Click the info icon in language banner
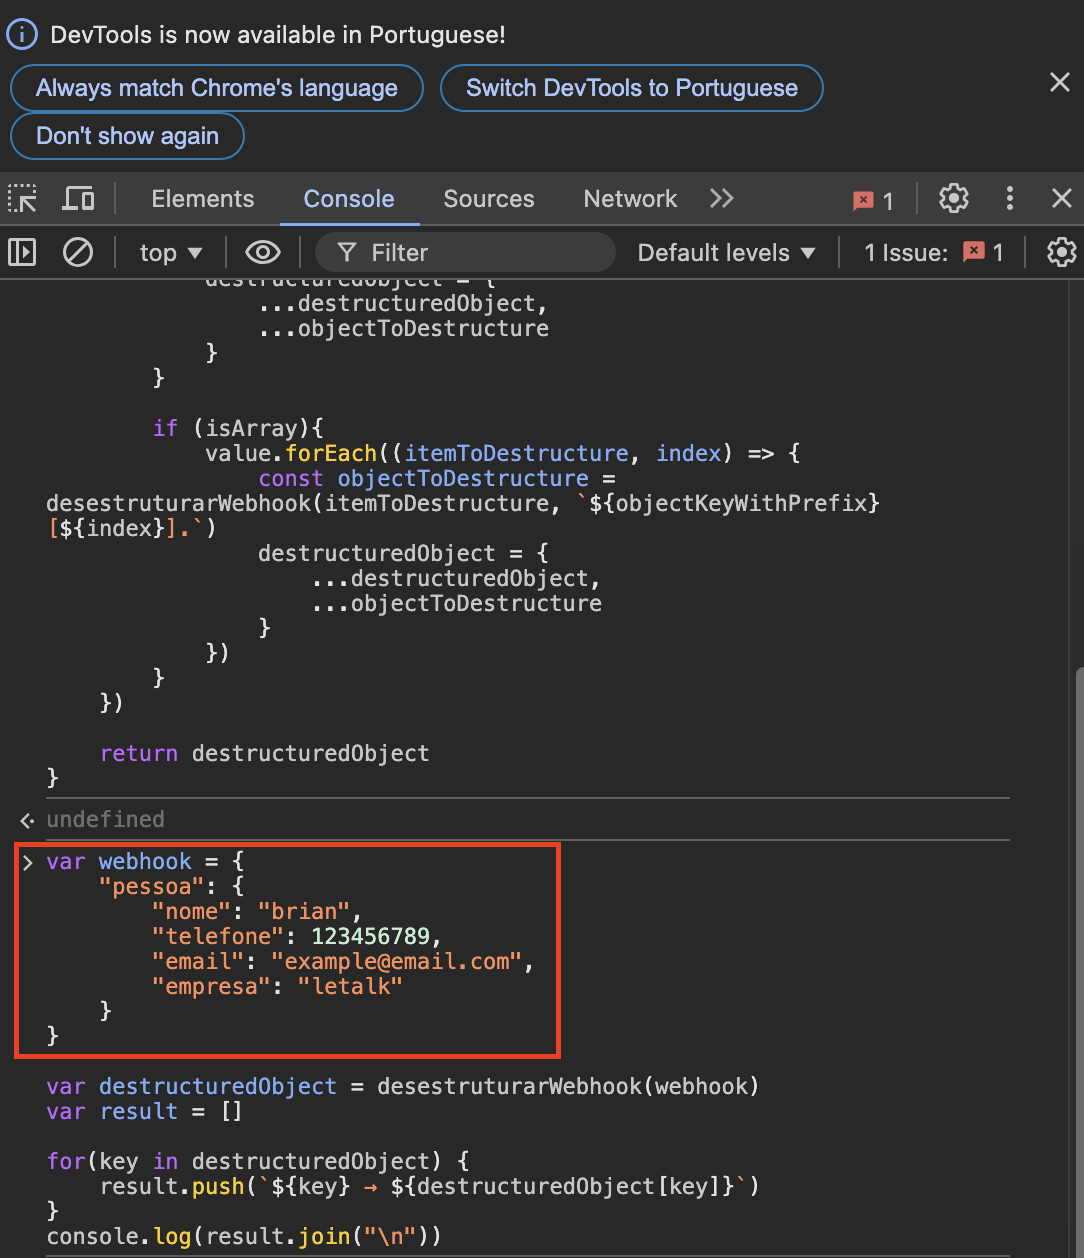 tap(22, 35)
